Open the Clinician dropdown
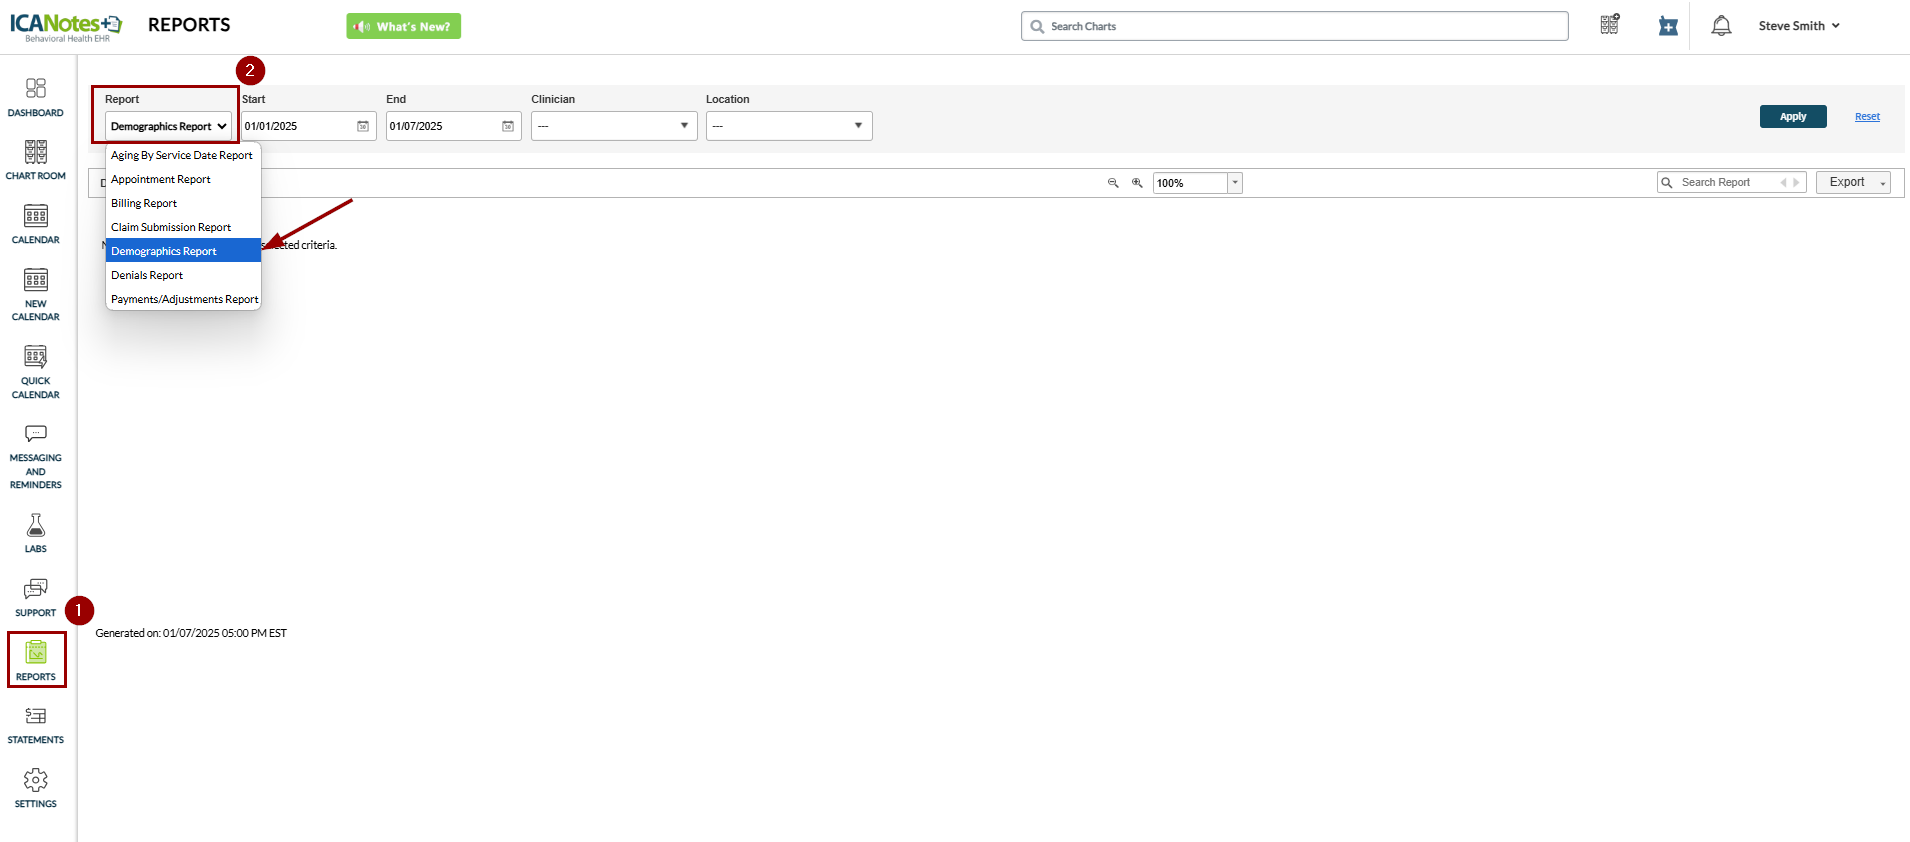 (x=614, y=126)
